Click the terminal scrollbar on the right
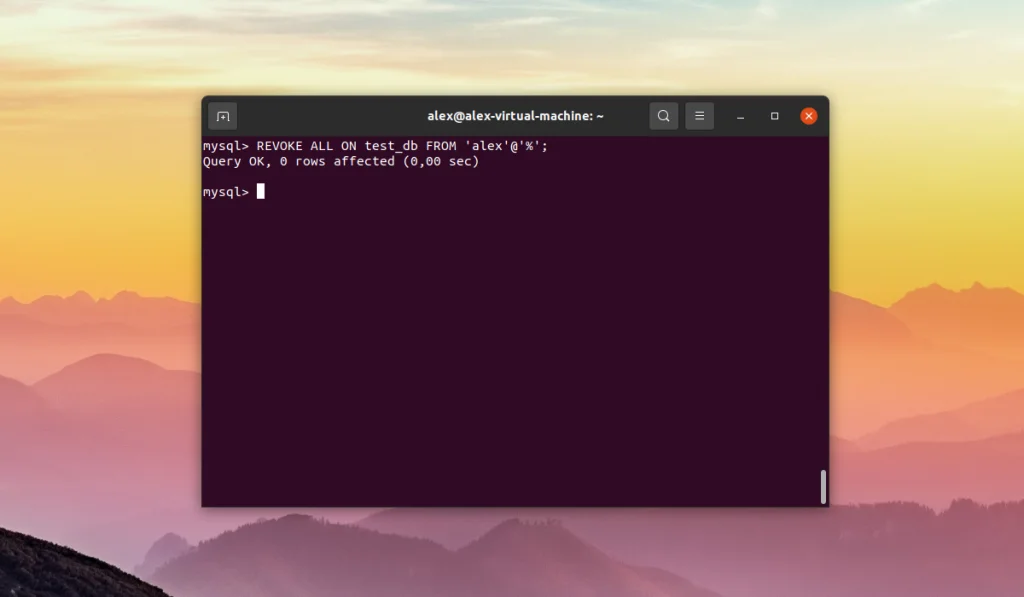Image resolution: width=1024 pixels, height=597 pixels. (x=822, y=487)
